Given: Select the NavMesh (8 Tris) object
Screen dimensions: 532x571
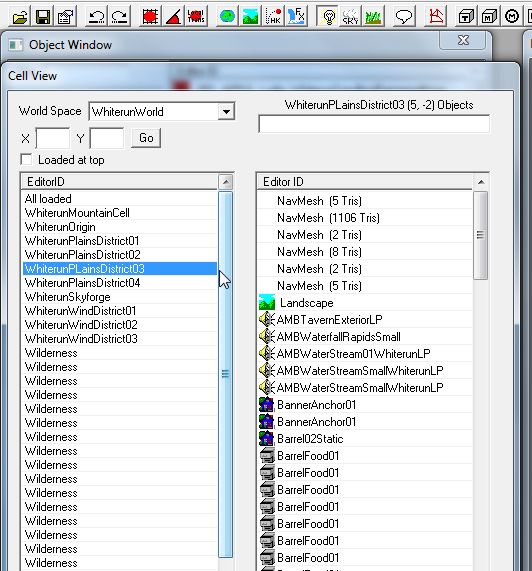Looking at the screenshot, I should click(x=365, y=252).
